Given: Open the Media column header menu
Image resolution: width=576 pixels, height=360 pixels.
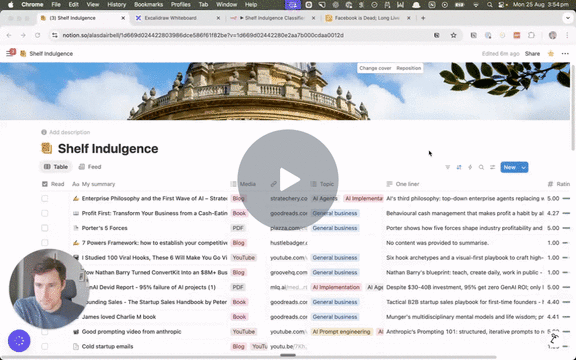Looking at the screenshot, I should [243, 184].
